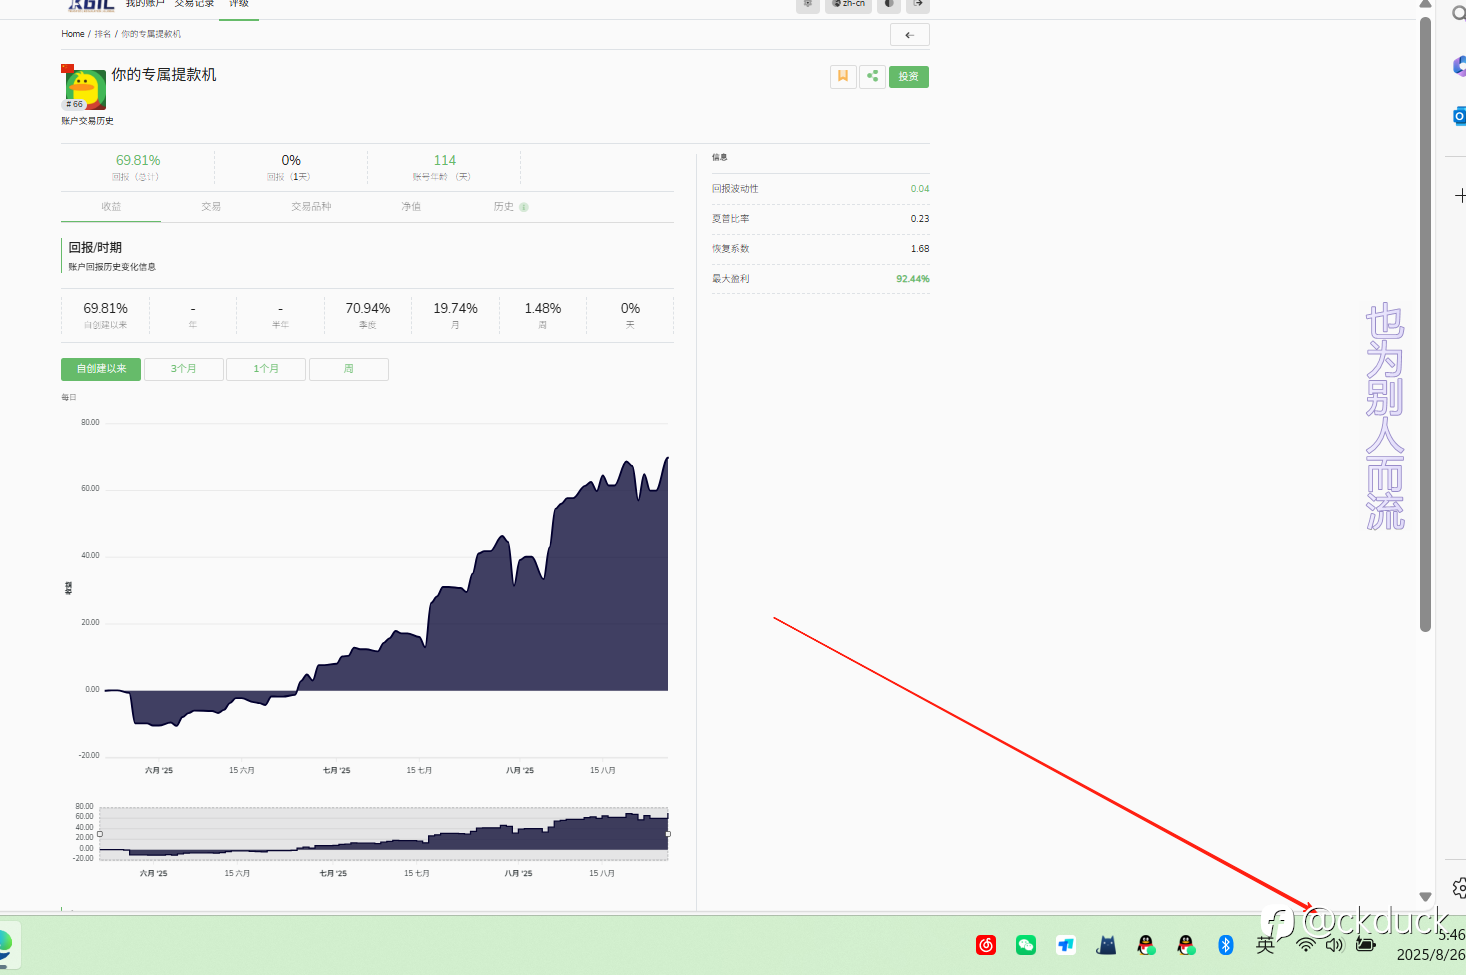The height and width of the screenshot is (975, 1466).
Task: Select the 周 period button
Action: [x=348, y=369]
